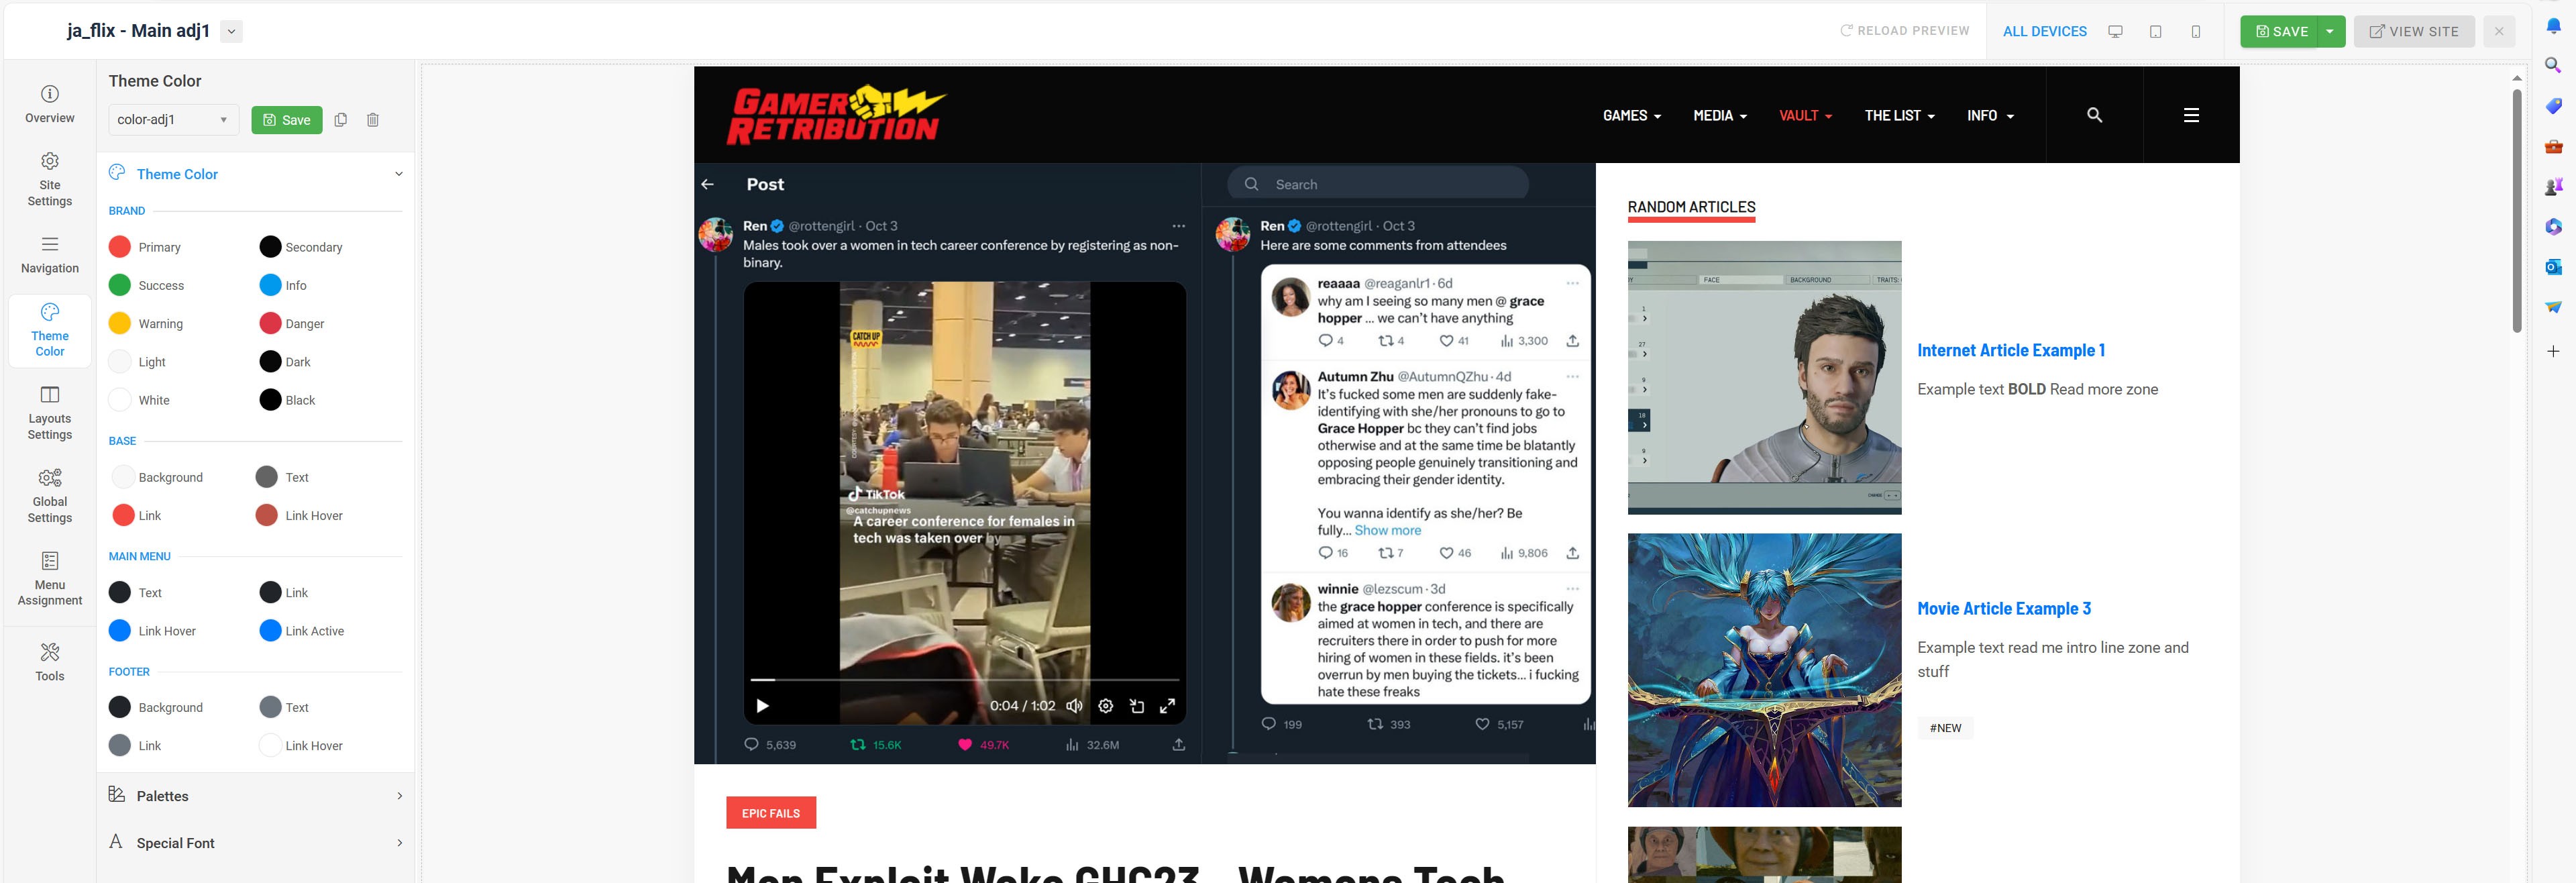Screen dimensions: 2576x883
Task: Open the GAMES navigation menu
Action: (x=1631, y=116)
